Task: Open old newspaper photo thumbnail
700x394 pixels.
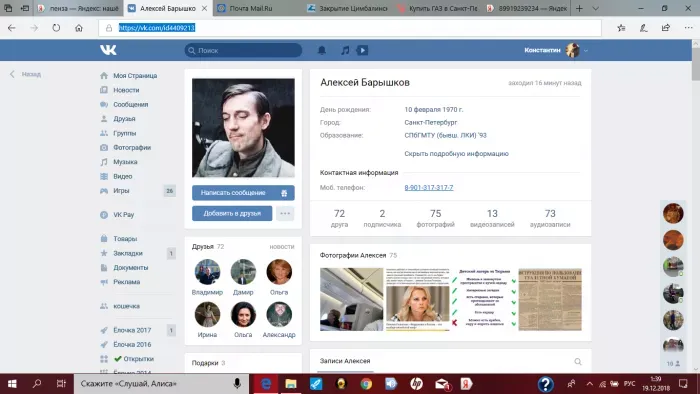Action: tap(550, 299)
